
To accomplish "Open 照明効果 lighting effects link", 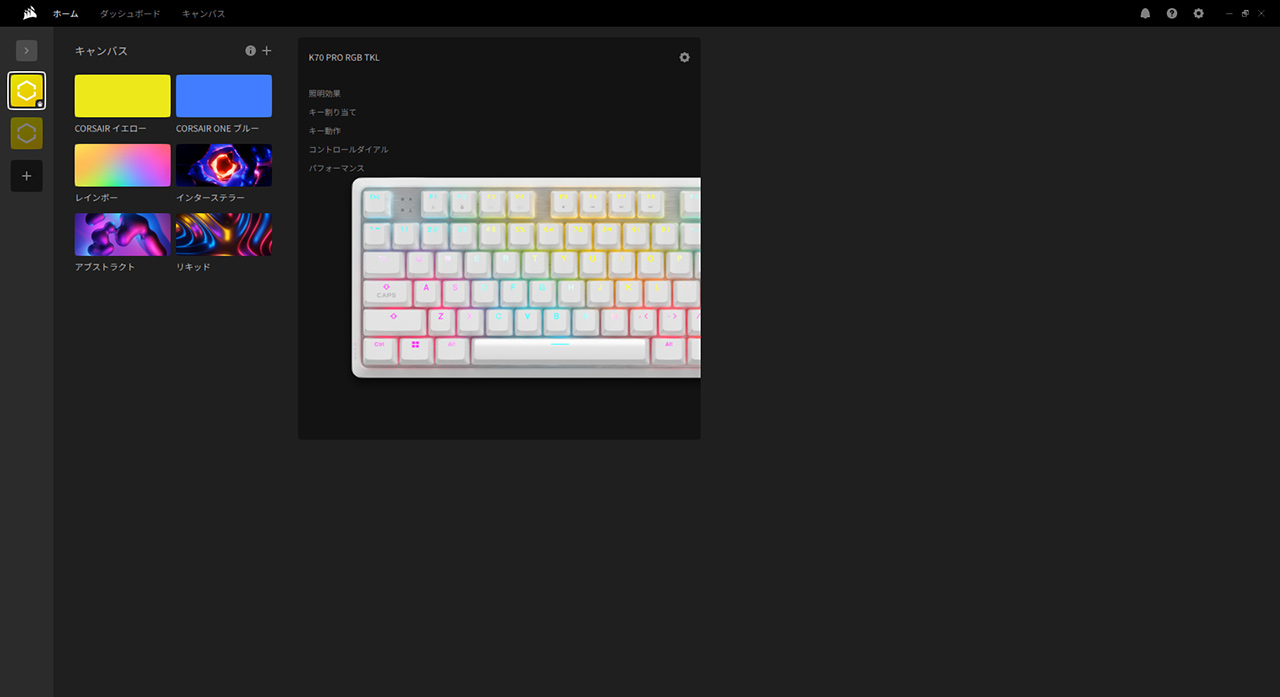I will 325,94.
